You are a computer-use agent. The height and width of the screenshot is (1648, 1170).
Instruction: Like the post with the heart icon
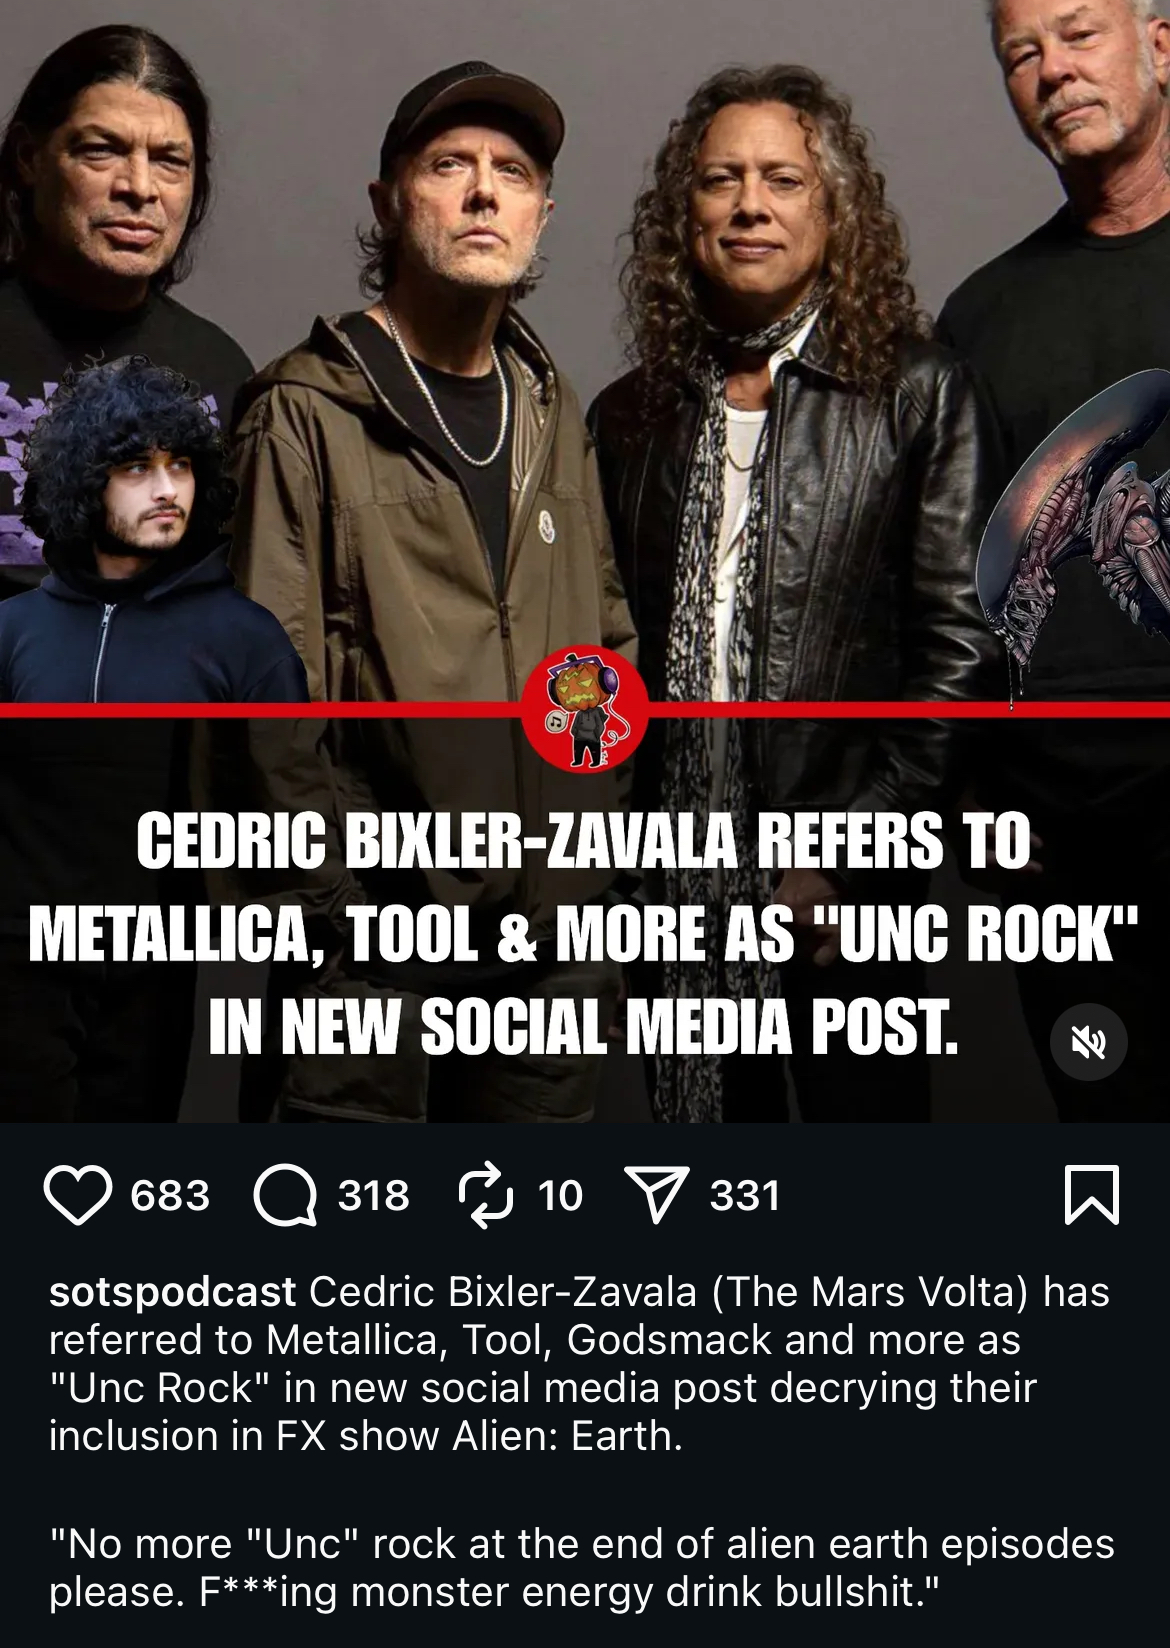coord(77,1195)
